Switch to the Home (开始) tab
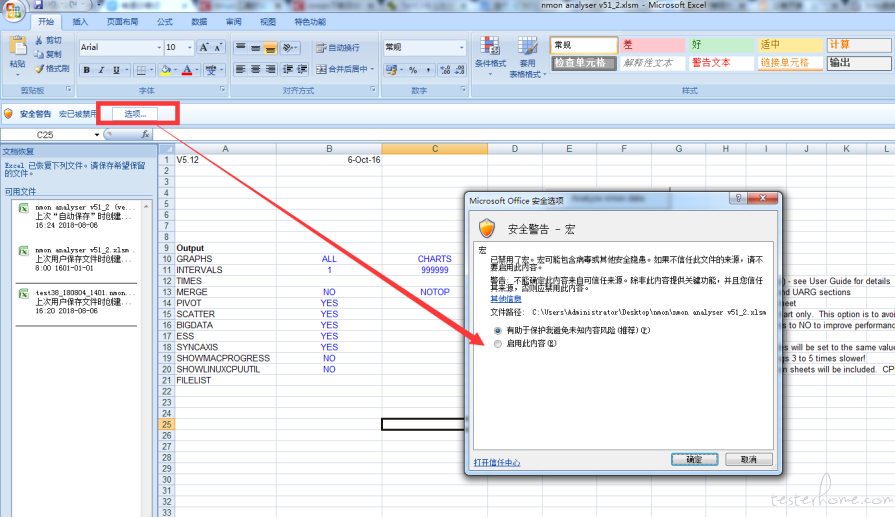This screenshot has width=895, height=518. (46, 22)
